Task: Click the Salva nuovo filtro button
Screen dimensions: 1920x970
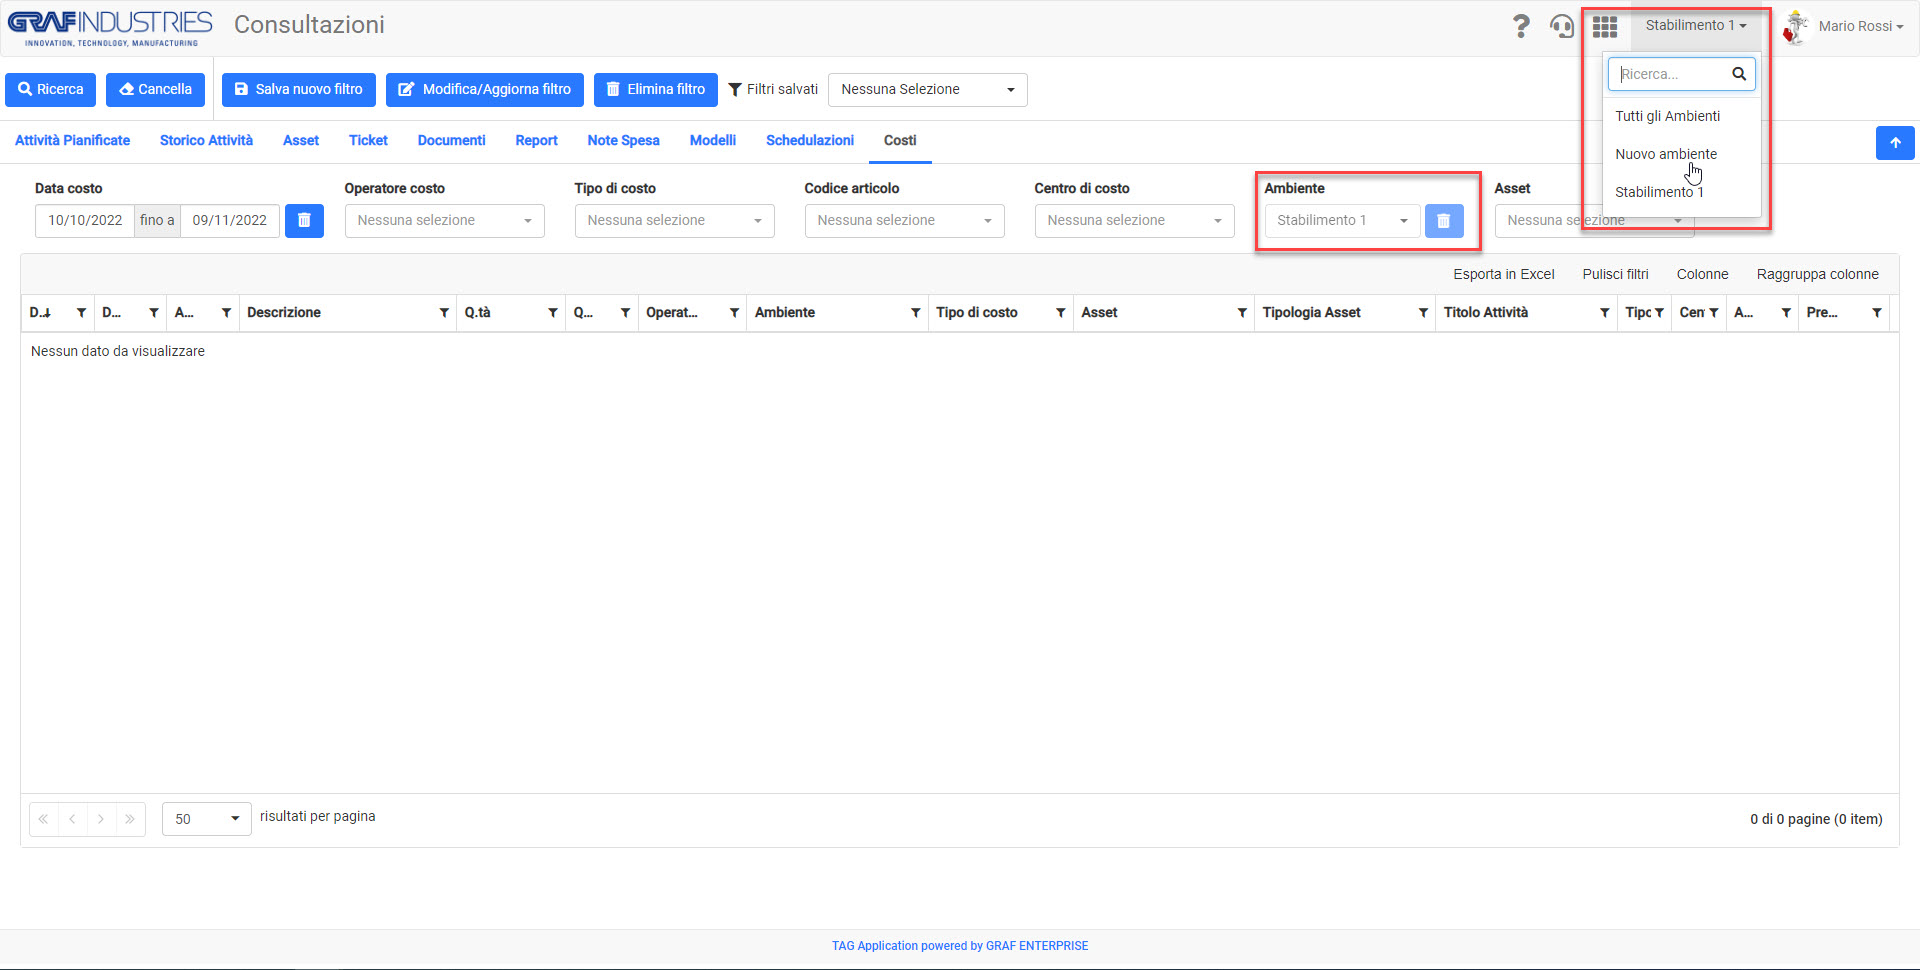Action: tap(299, 89)
